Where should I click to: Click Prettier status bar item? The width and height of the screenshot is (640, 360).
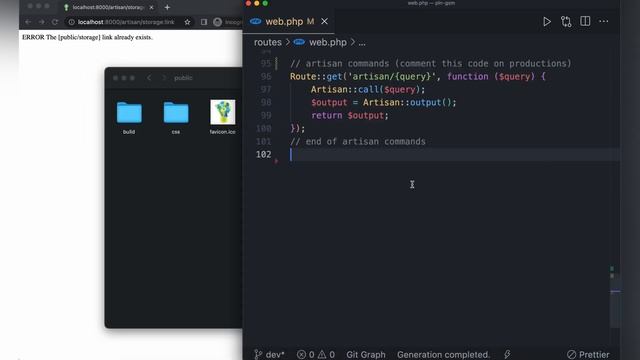588,354
